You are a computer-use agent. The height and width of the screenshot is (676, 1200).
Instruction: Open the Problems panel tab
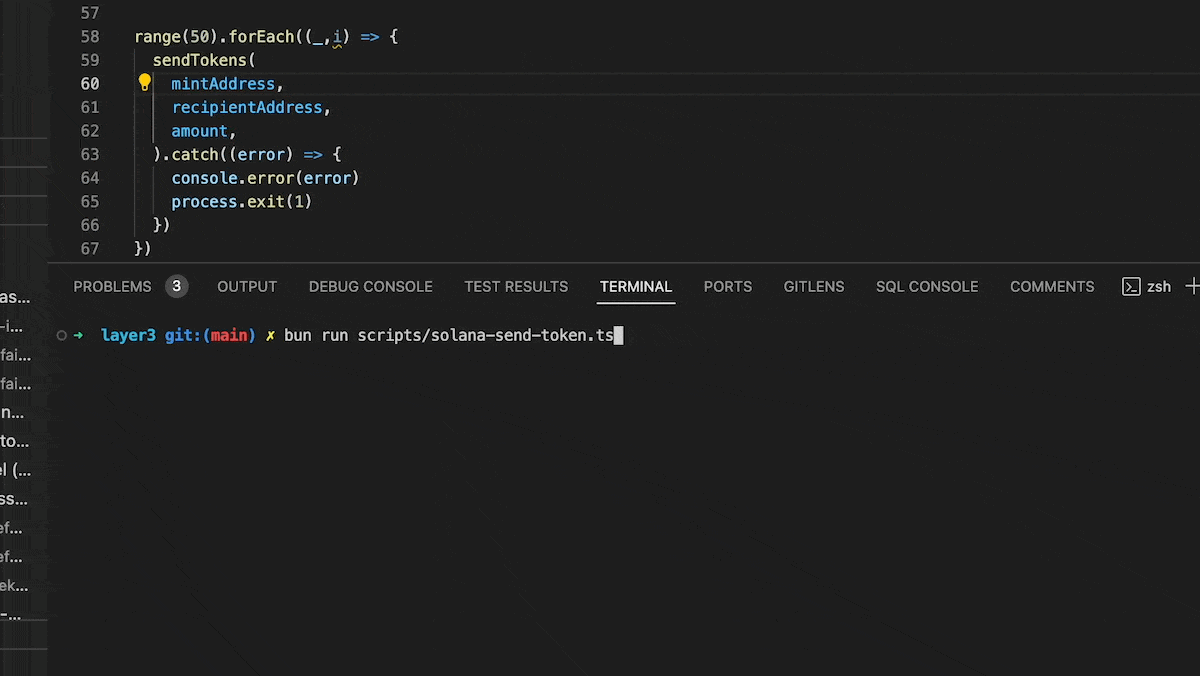click(x=112, y=286)
